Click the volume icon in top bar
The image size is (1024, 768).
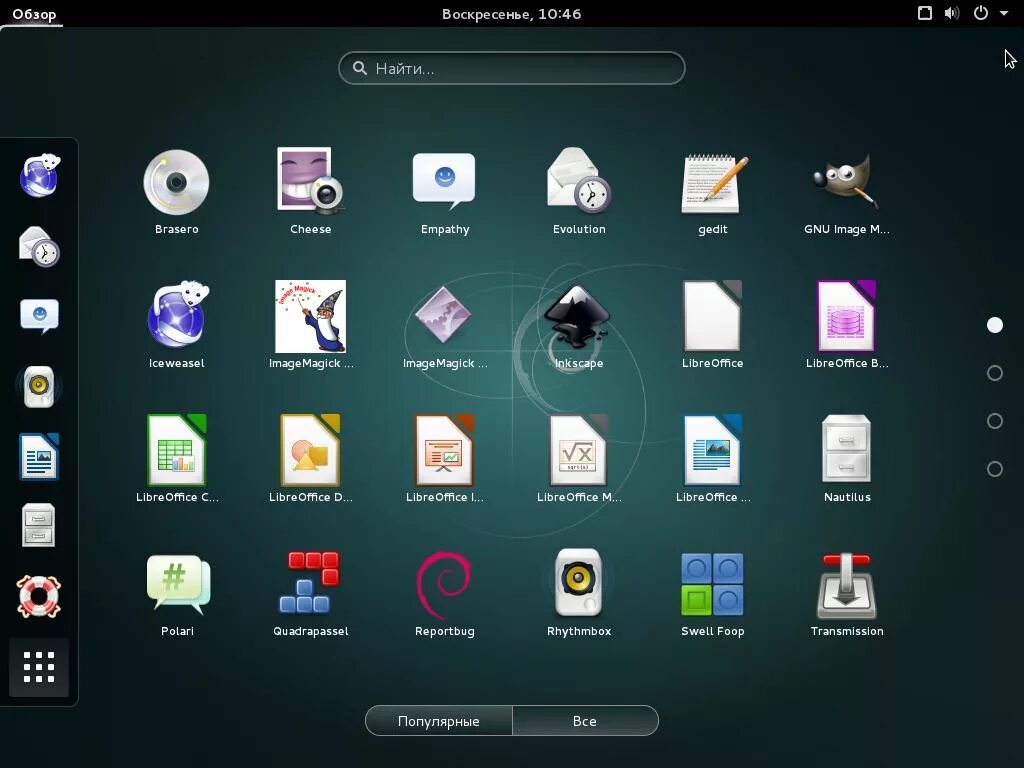952,13
